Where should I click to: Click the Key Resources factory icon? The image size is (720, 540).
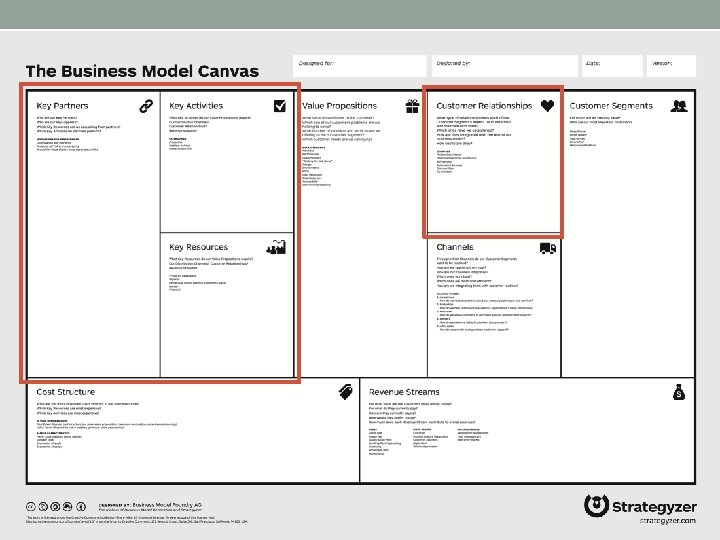(276, 247)
